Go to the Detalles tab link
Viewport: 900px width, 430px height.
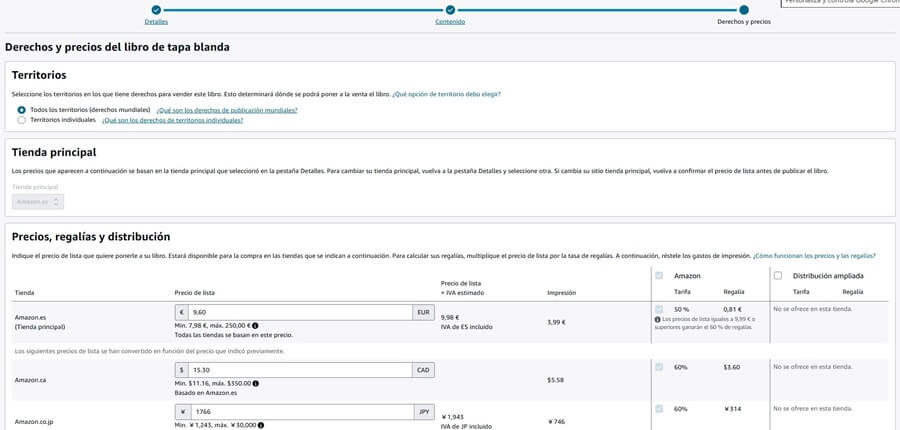(156, 22)
